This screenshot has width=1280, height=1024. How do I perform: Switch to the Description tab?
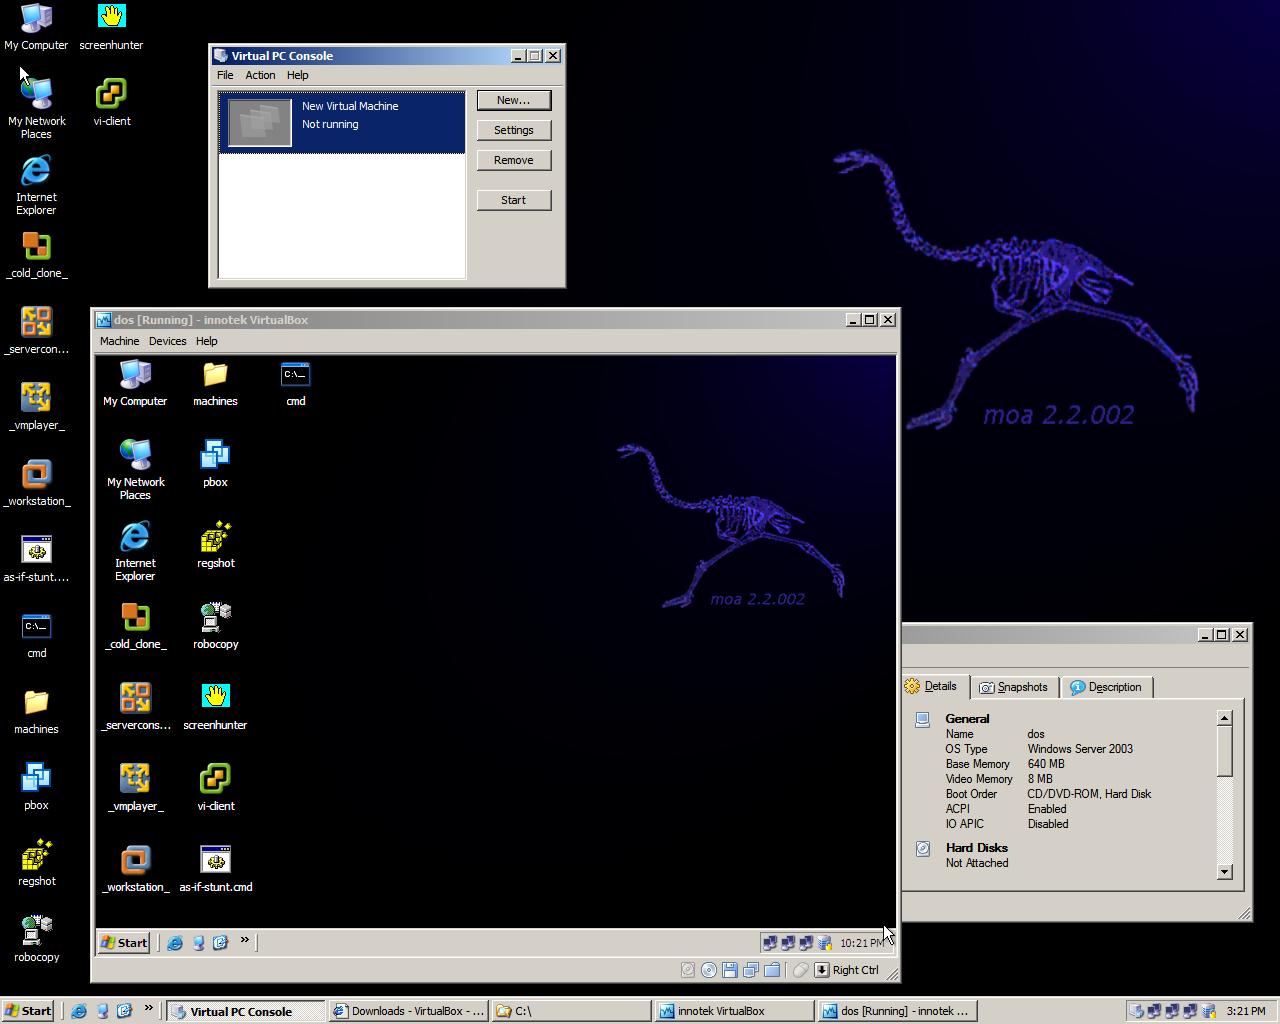[1105, 687]
